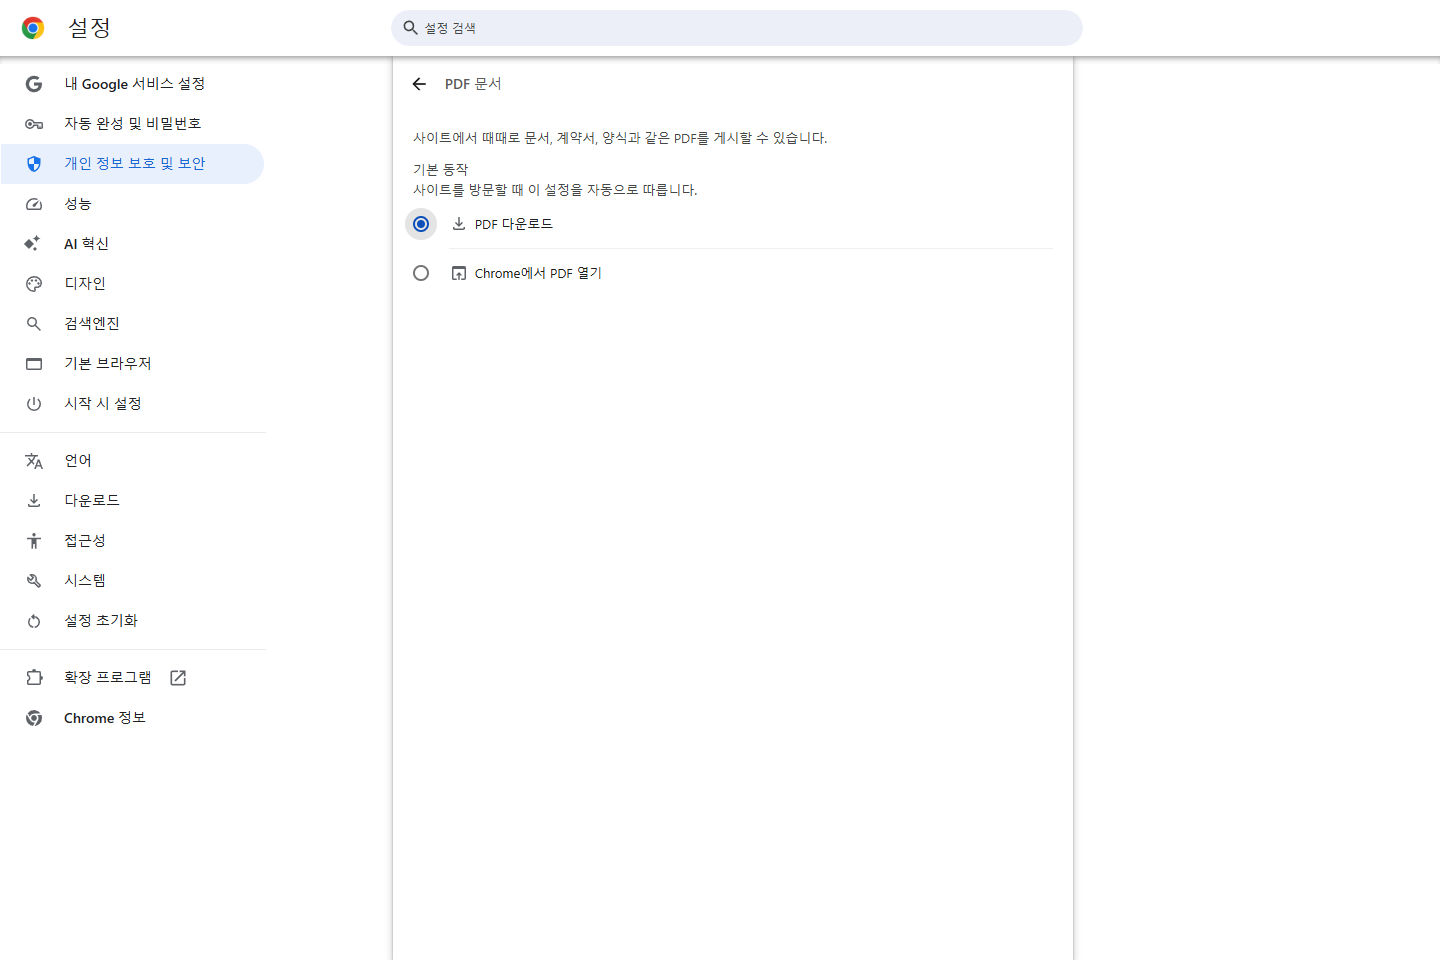Open 시작 시 설정 page
Screen dimensions: 1440x960
pyautogui.click(x=133, y=404)
